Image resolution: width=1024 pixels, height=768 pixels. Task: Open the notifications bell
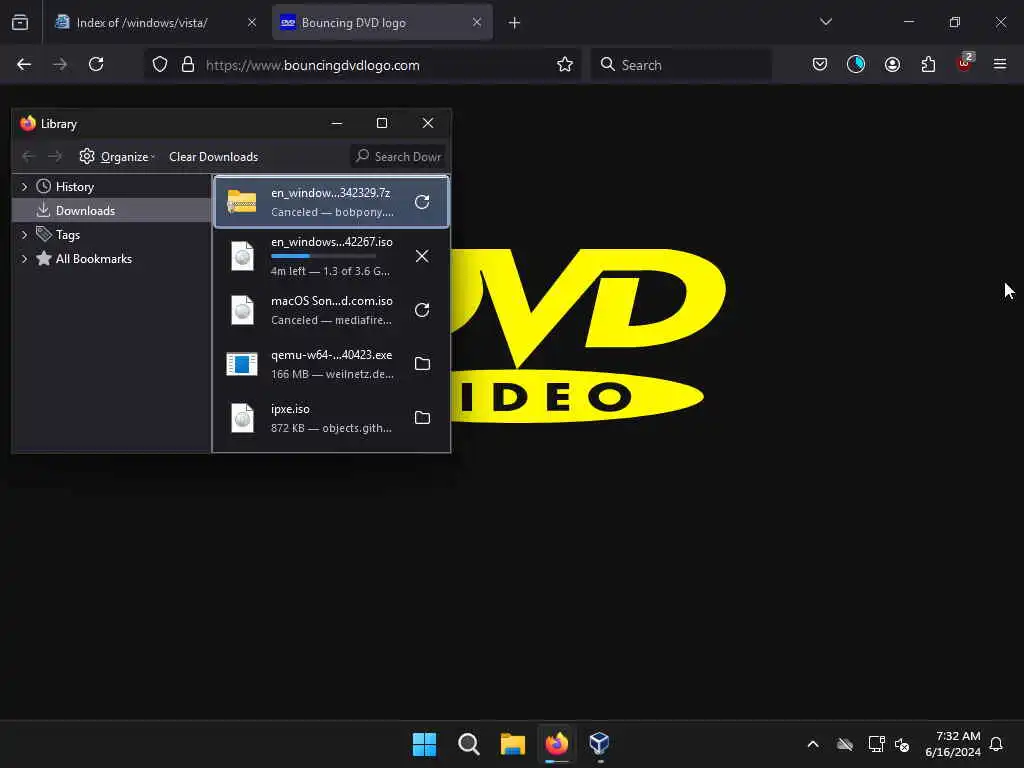point(997,744)
